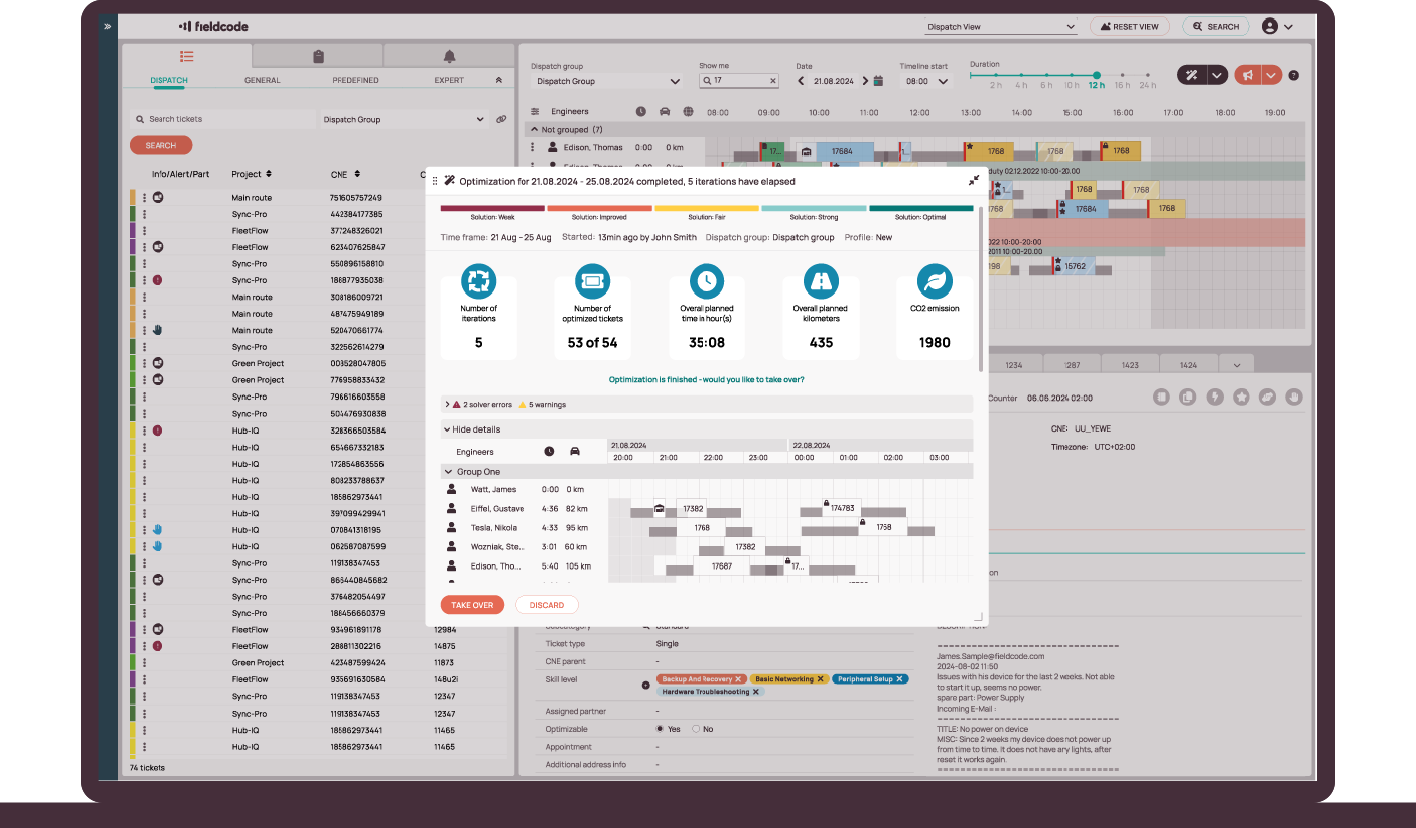Open the clipboard tab in left panel
Viewport: 1416px width, 828px height.
point(318,56)
